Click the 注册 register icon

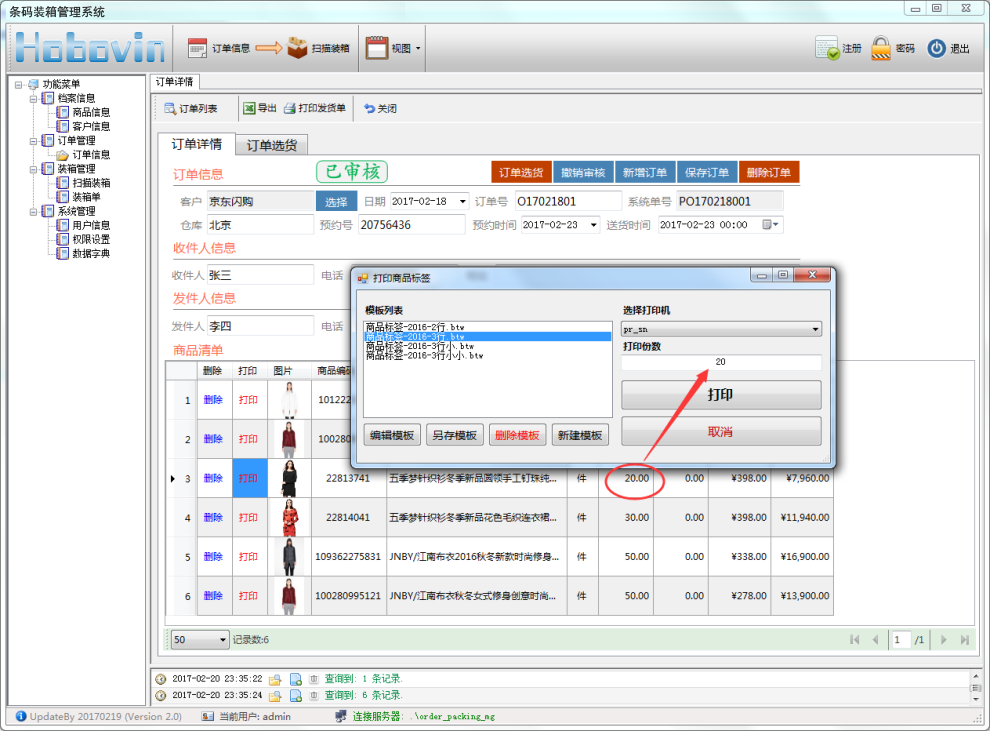coord(827,48)
